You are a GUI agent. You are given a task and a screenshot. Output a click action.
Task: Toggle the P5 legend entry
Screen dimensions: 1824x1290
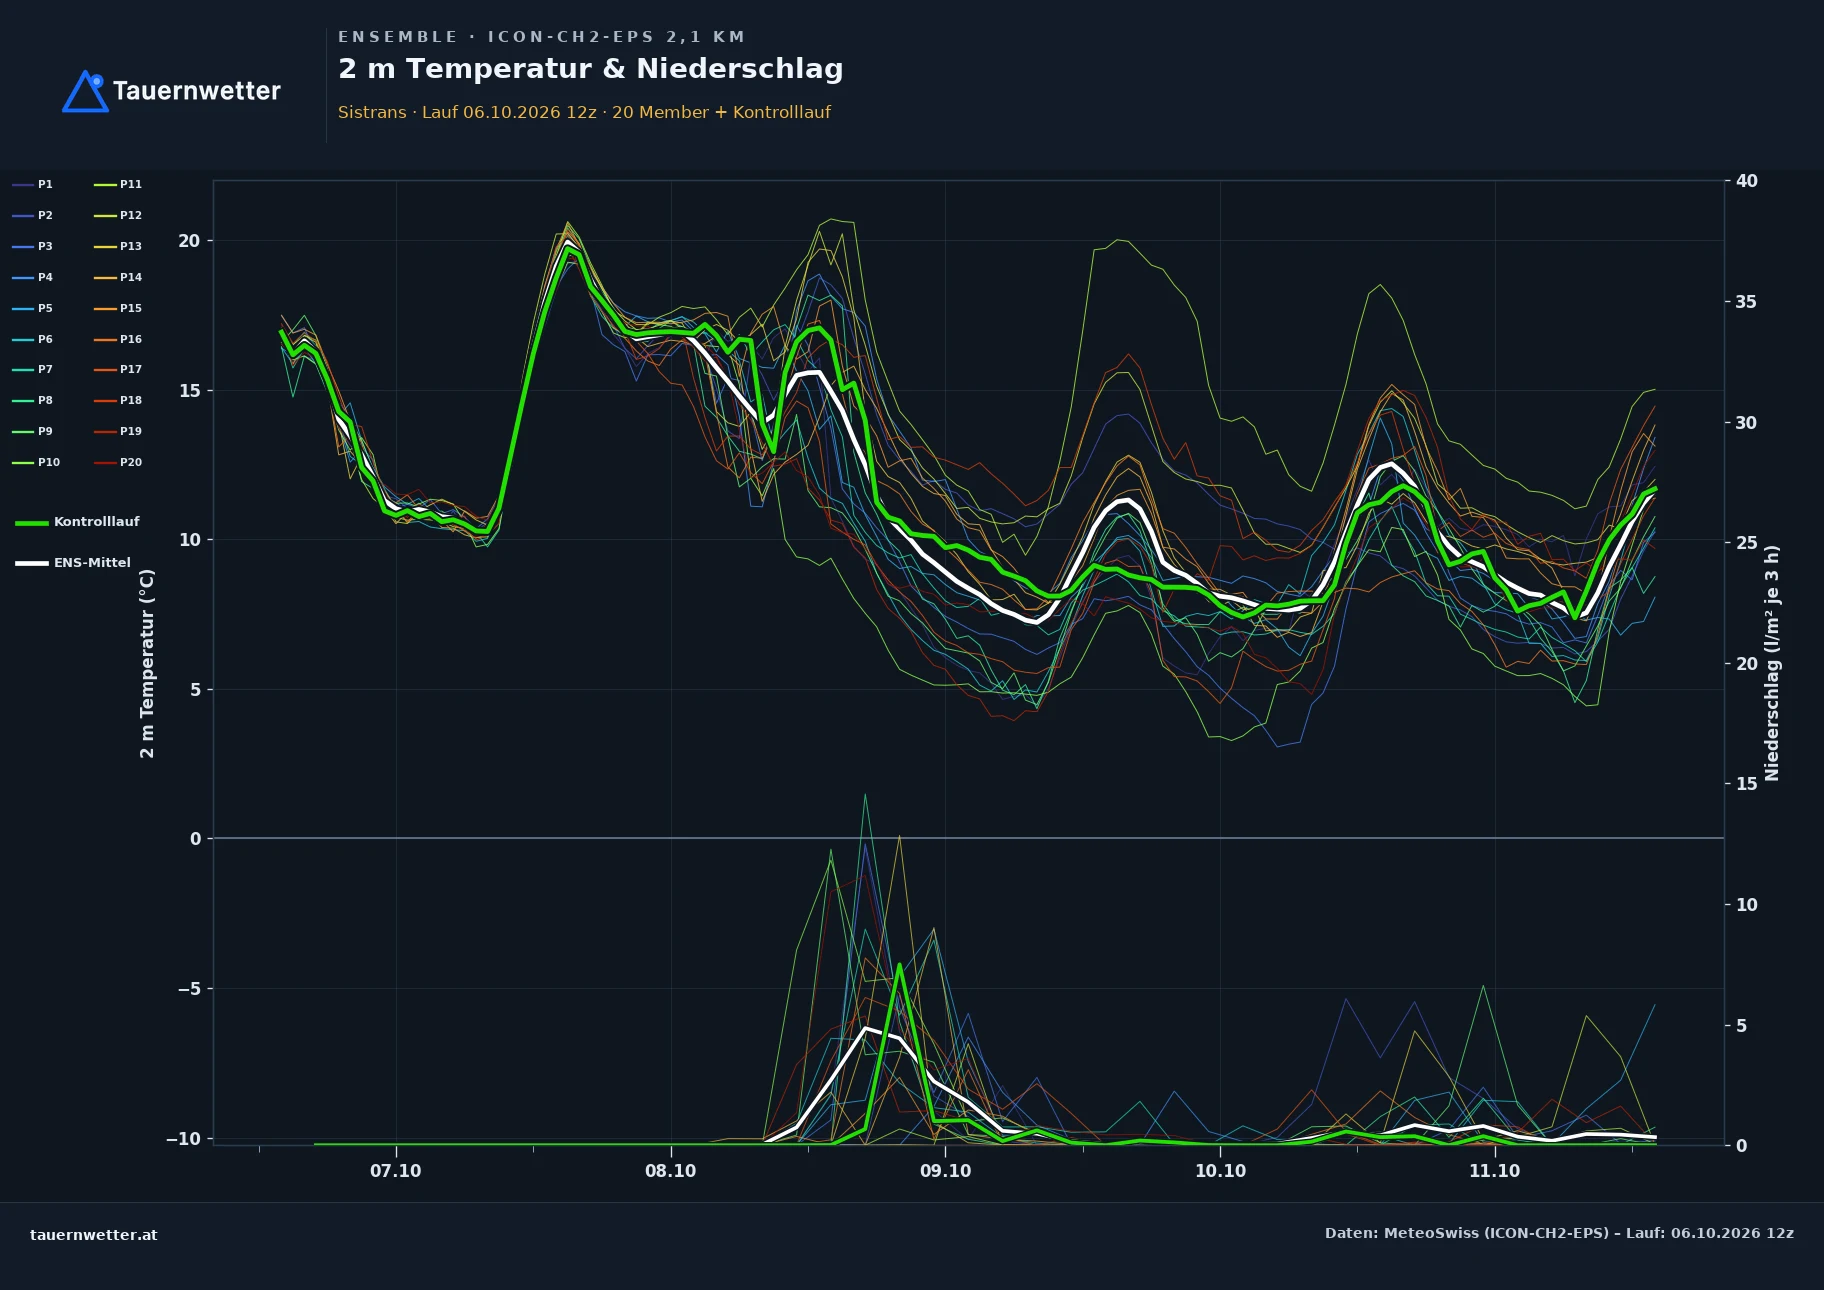pos(32,308)
